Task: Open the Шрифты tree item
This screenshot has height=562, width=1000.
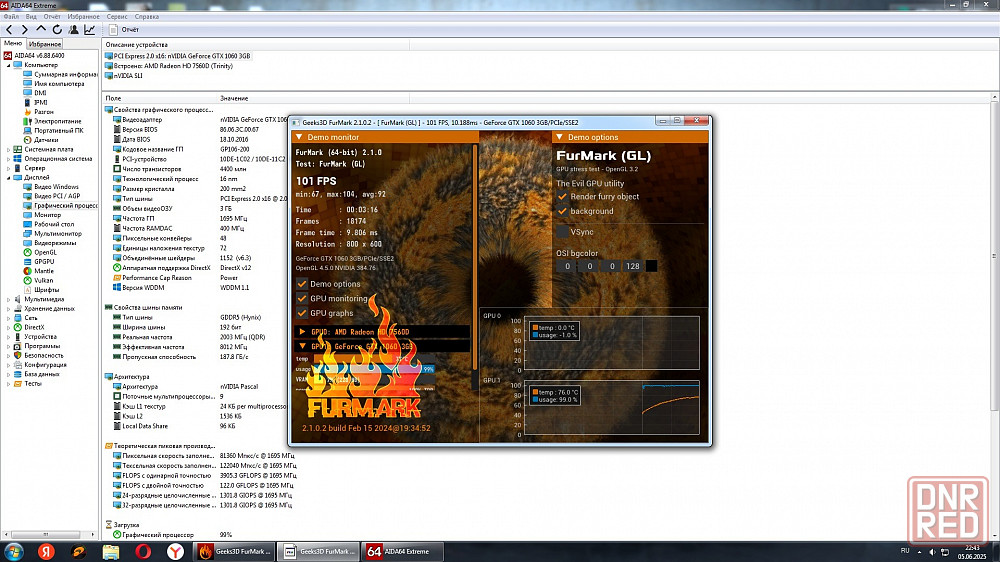Action: (41, 290)
